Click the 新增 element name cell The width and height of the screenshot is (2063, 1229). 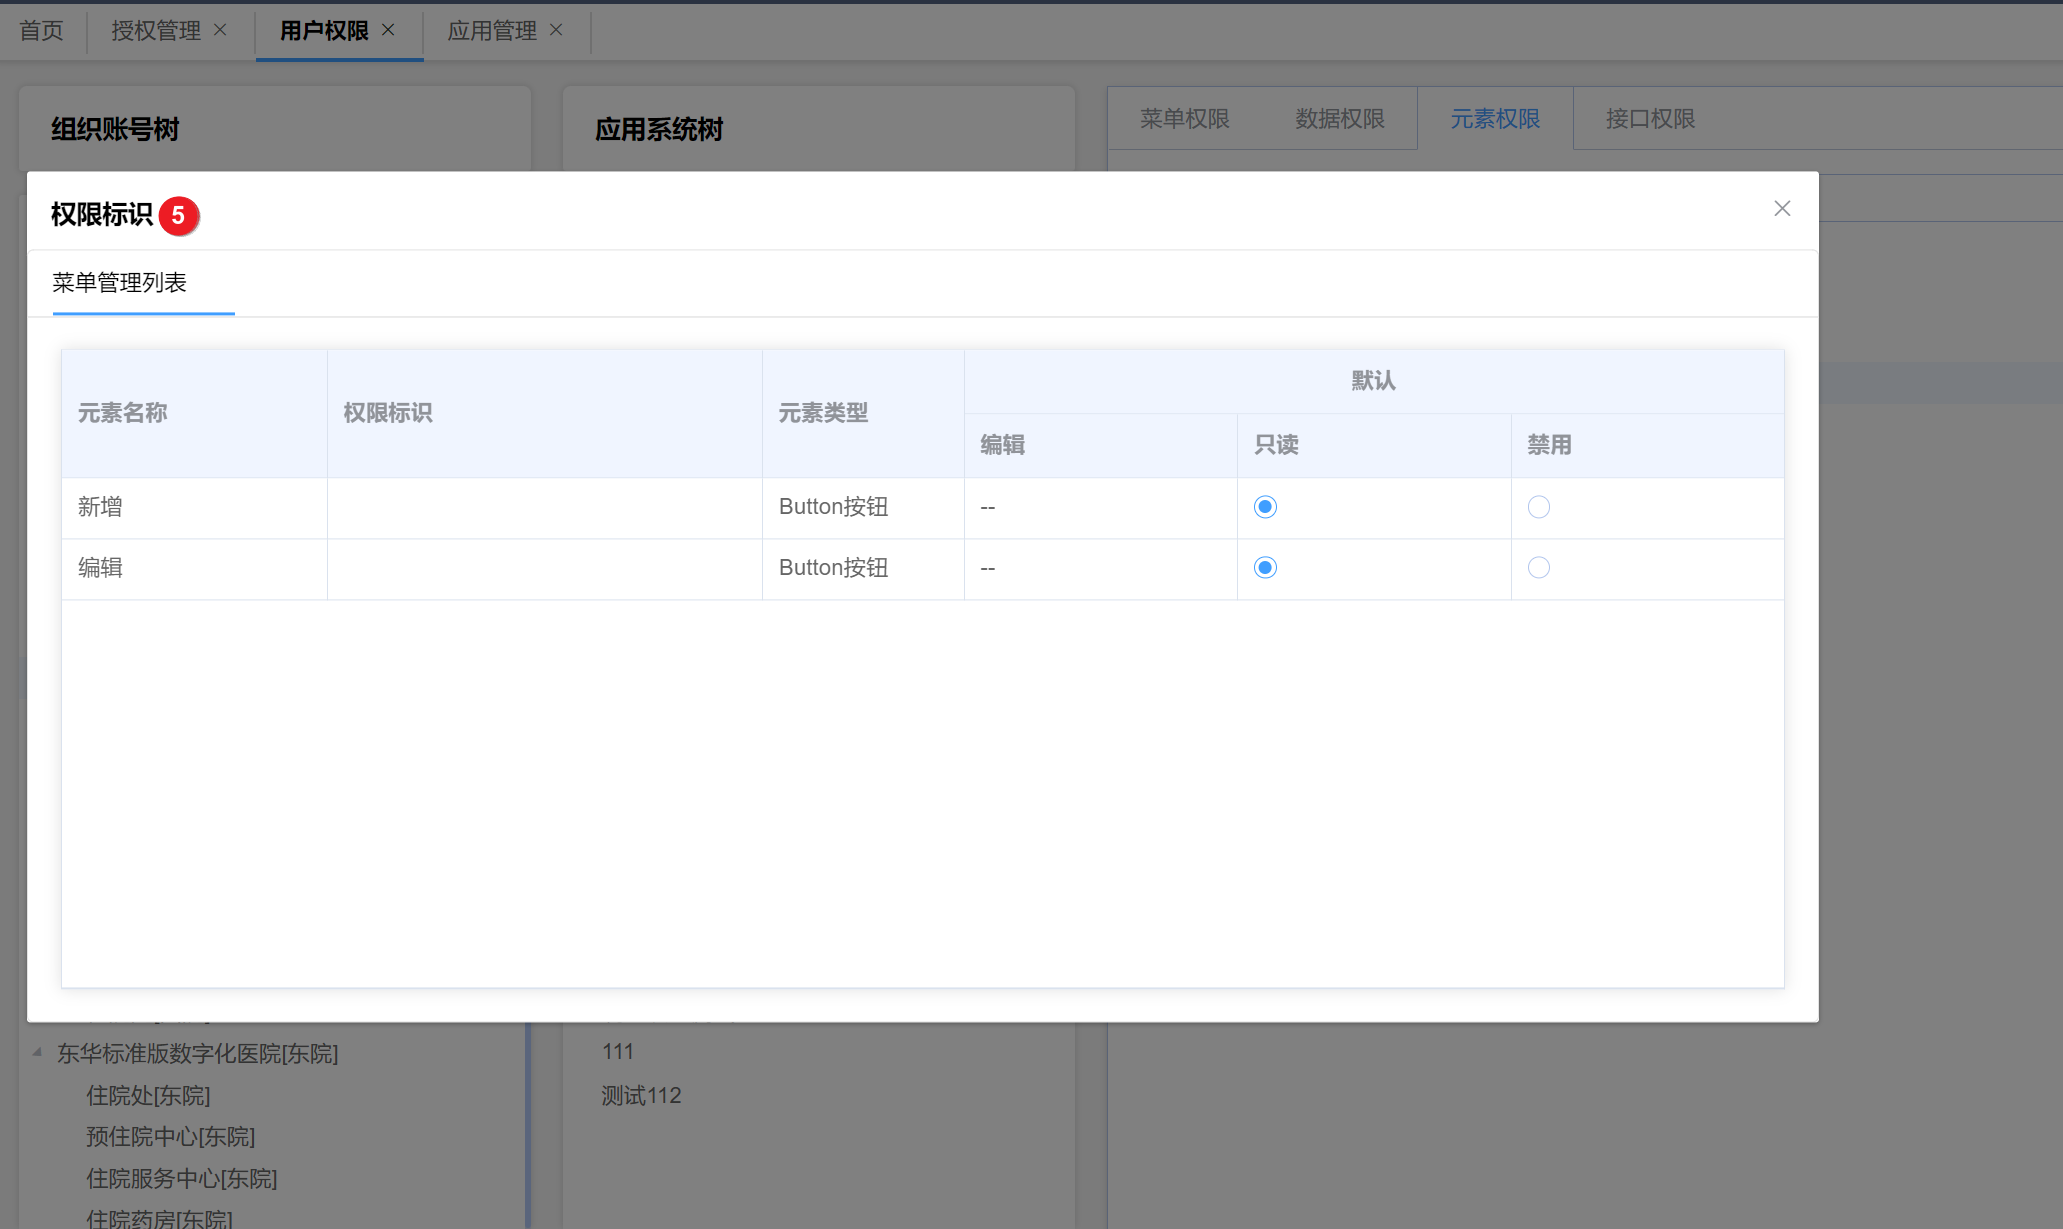pyautogui.click(x=194, y=508)
